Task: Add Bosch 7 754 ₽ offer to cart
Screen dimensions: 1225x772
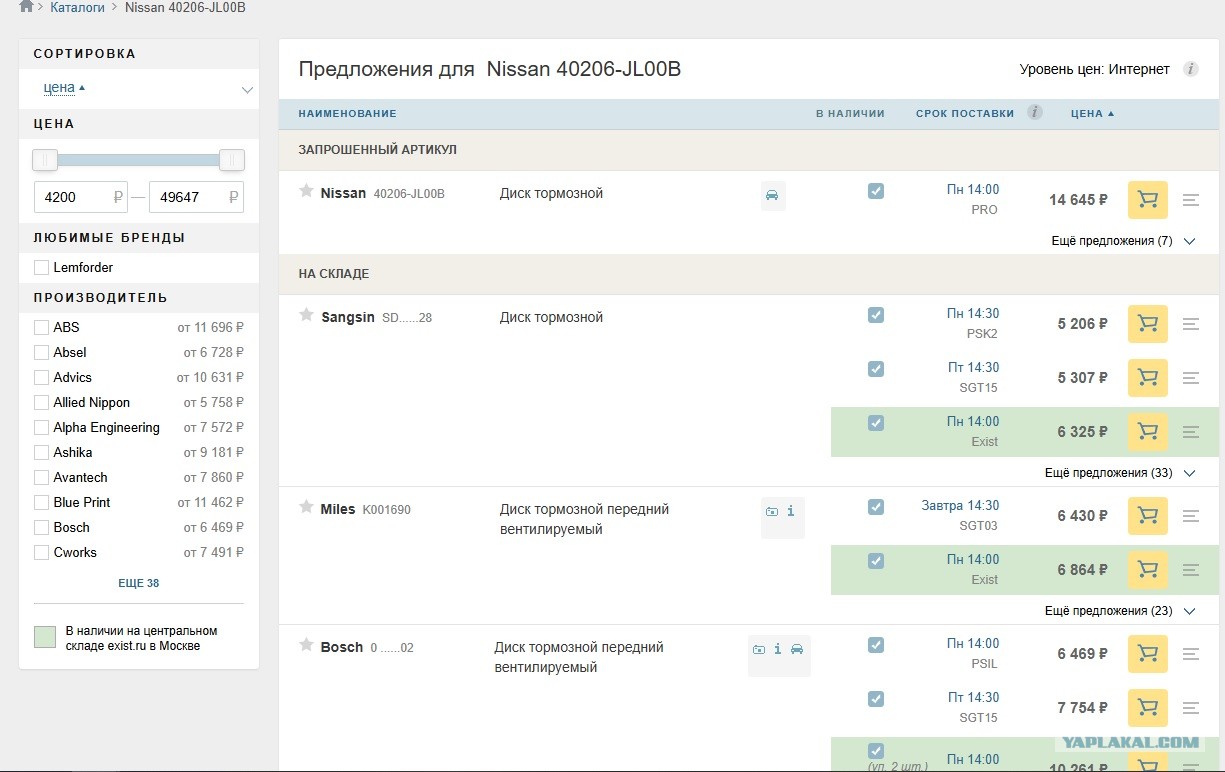Action: 1147,708
